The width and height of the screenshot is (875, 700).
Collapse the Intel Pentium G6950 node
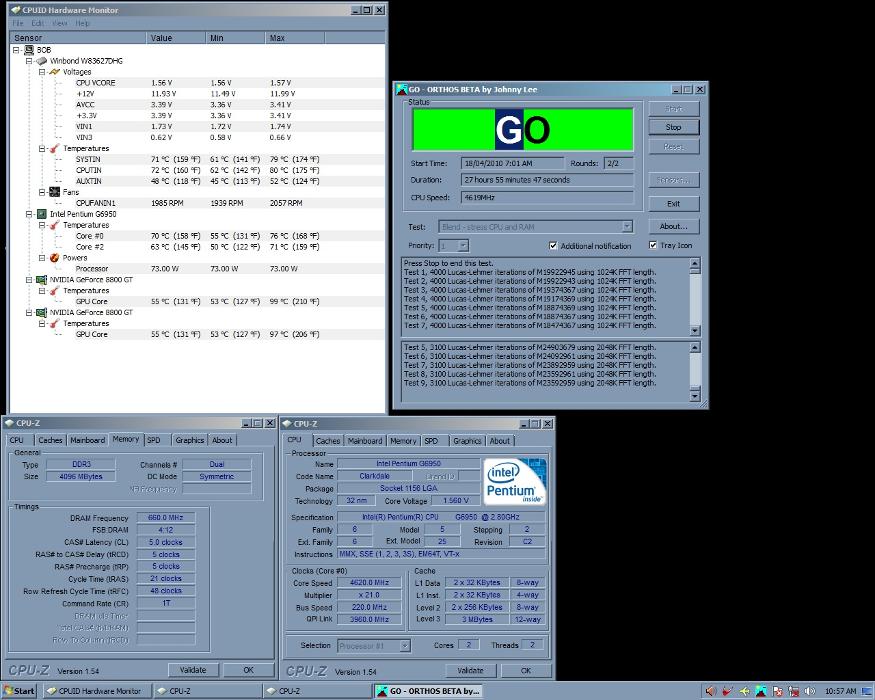[x=29, y=214]
